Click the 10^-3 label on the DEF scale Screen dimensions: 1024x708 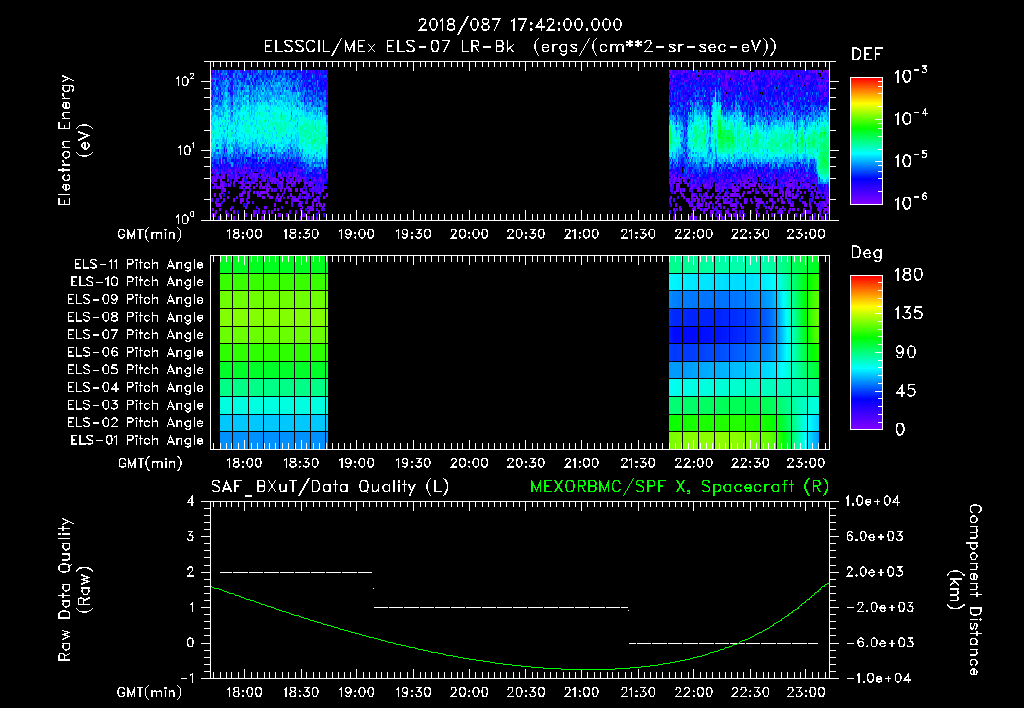pos(911,75)
